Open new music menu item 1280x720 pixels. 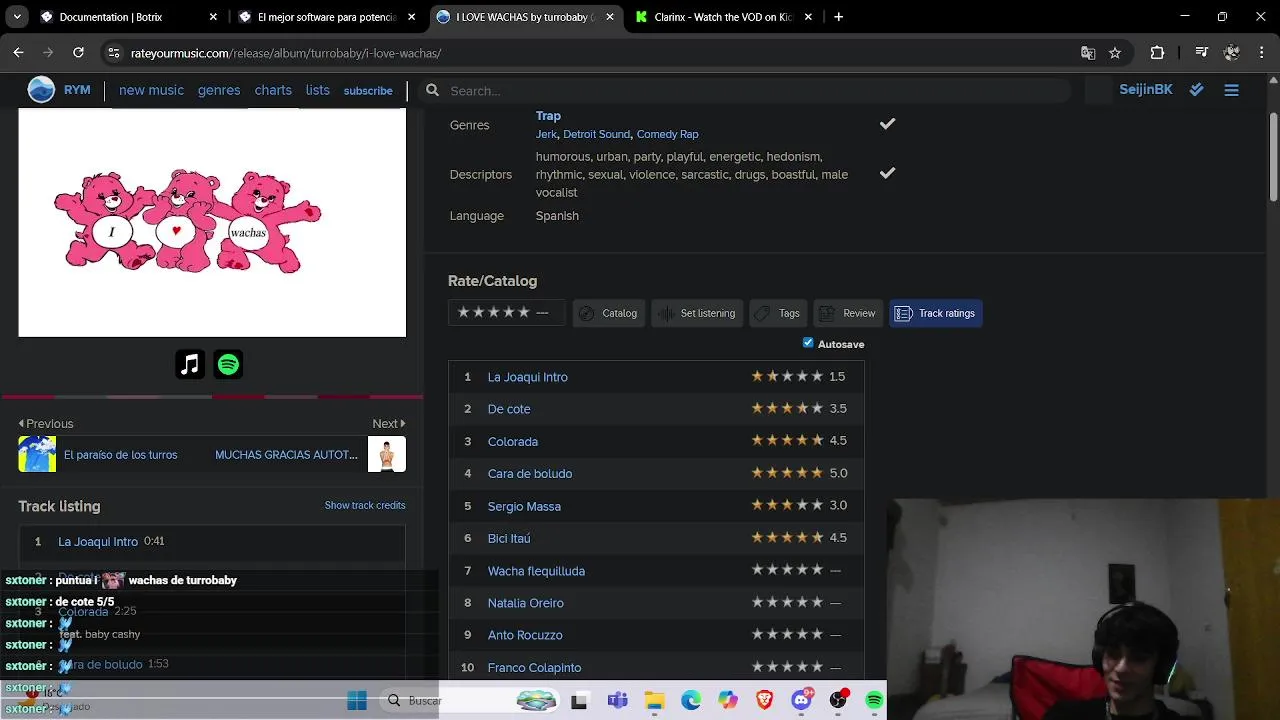[151, 90]
